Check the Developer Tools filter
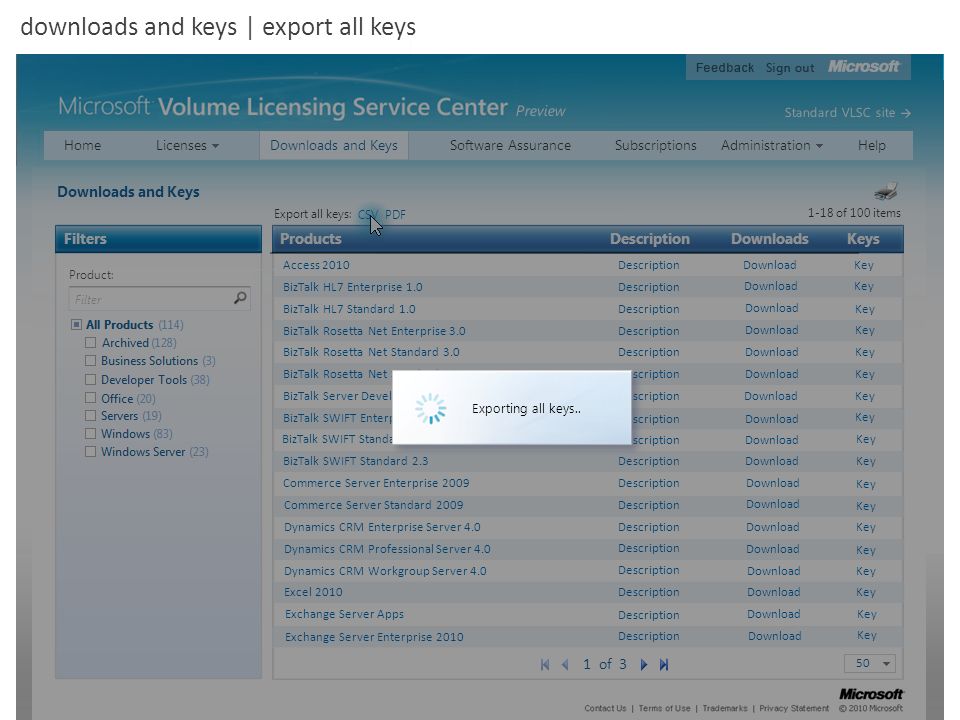Screen dimensions: 960x720 pos(90,380)
